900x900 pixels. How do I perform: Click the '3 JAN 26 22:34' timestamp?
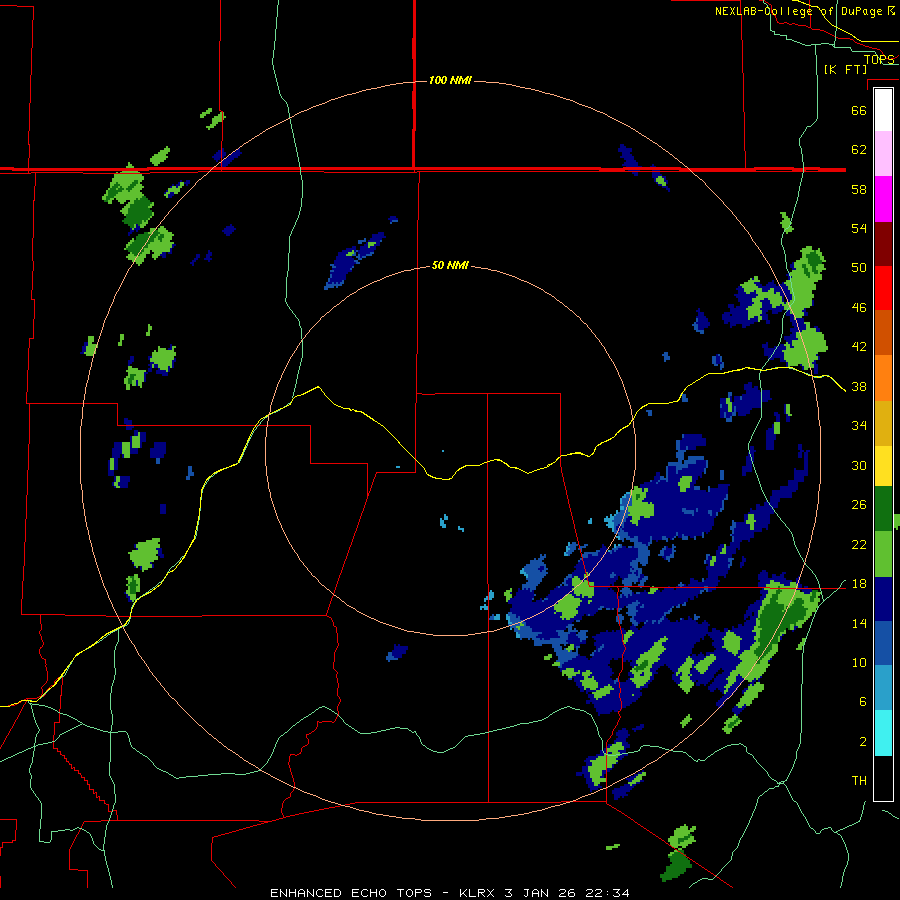[567, 893]
